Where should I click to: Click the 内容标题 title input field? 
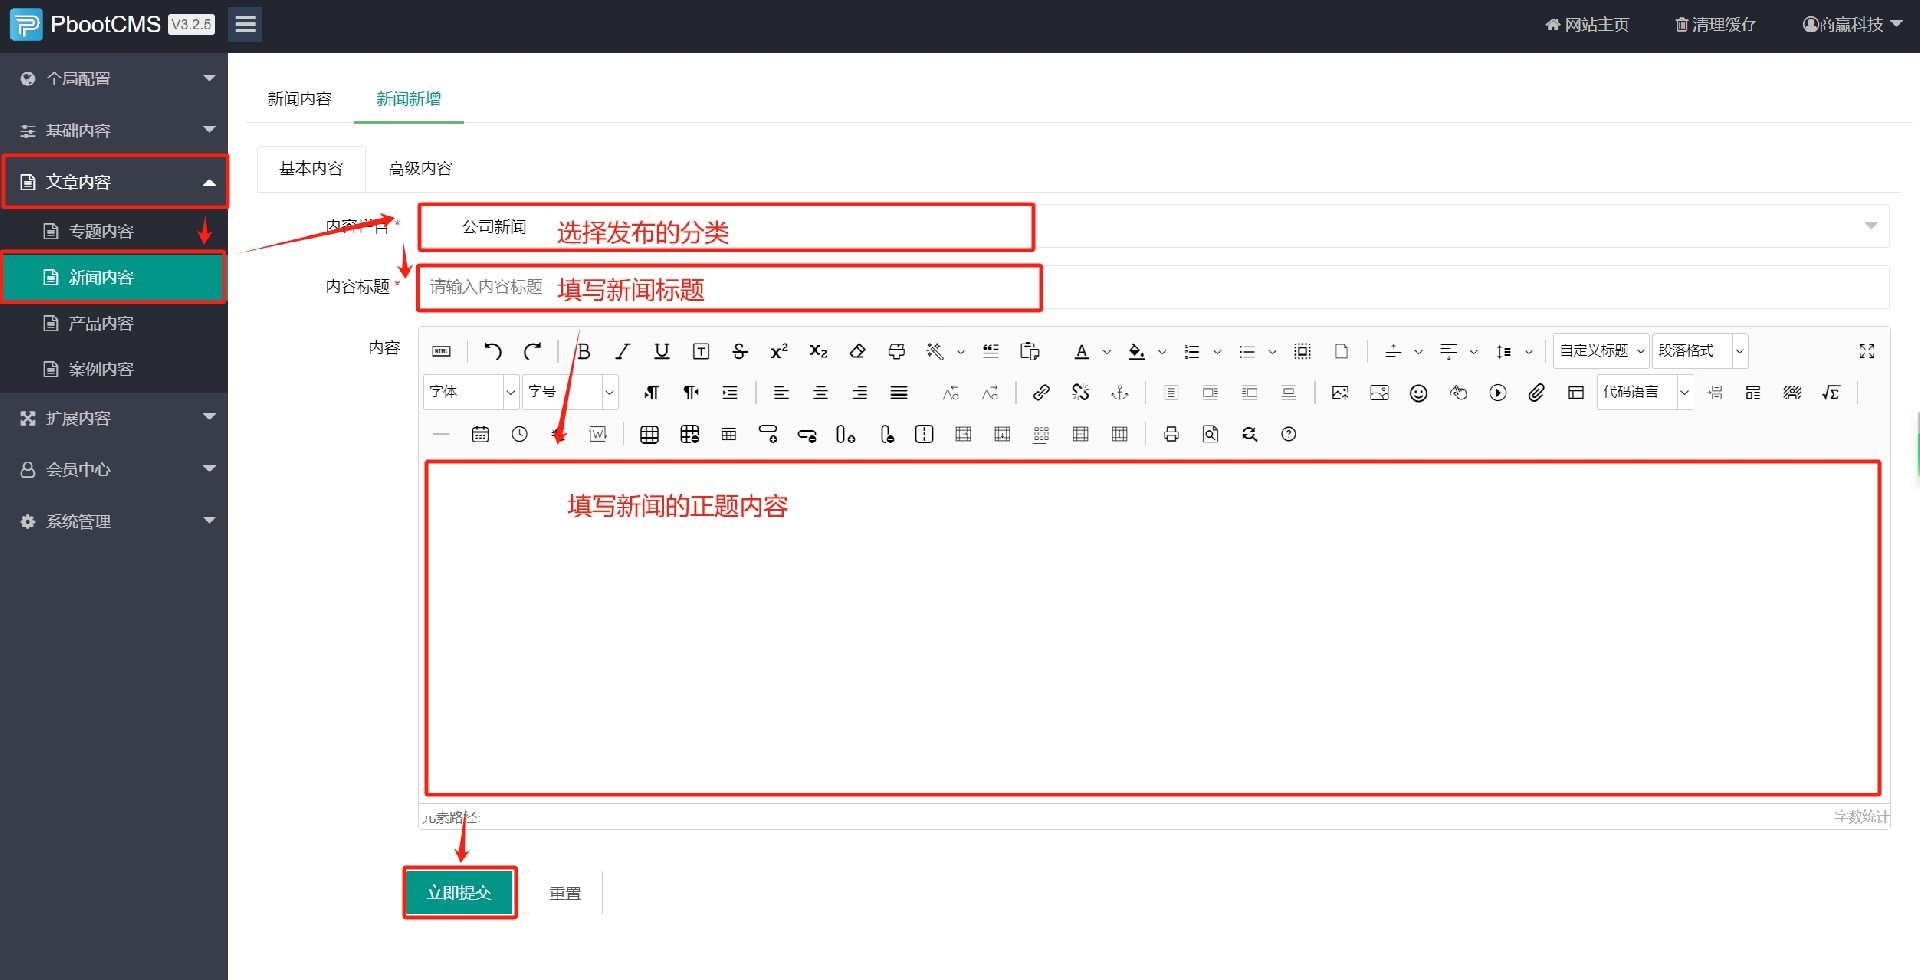1153,287
